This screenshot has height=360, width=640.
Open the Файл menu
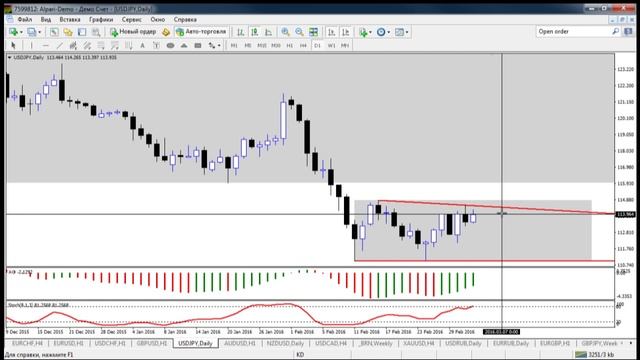(25, 20)
